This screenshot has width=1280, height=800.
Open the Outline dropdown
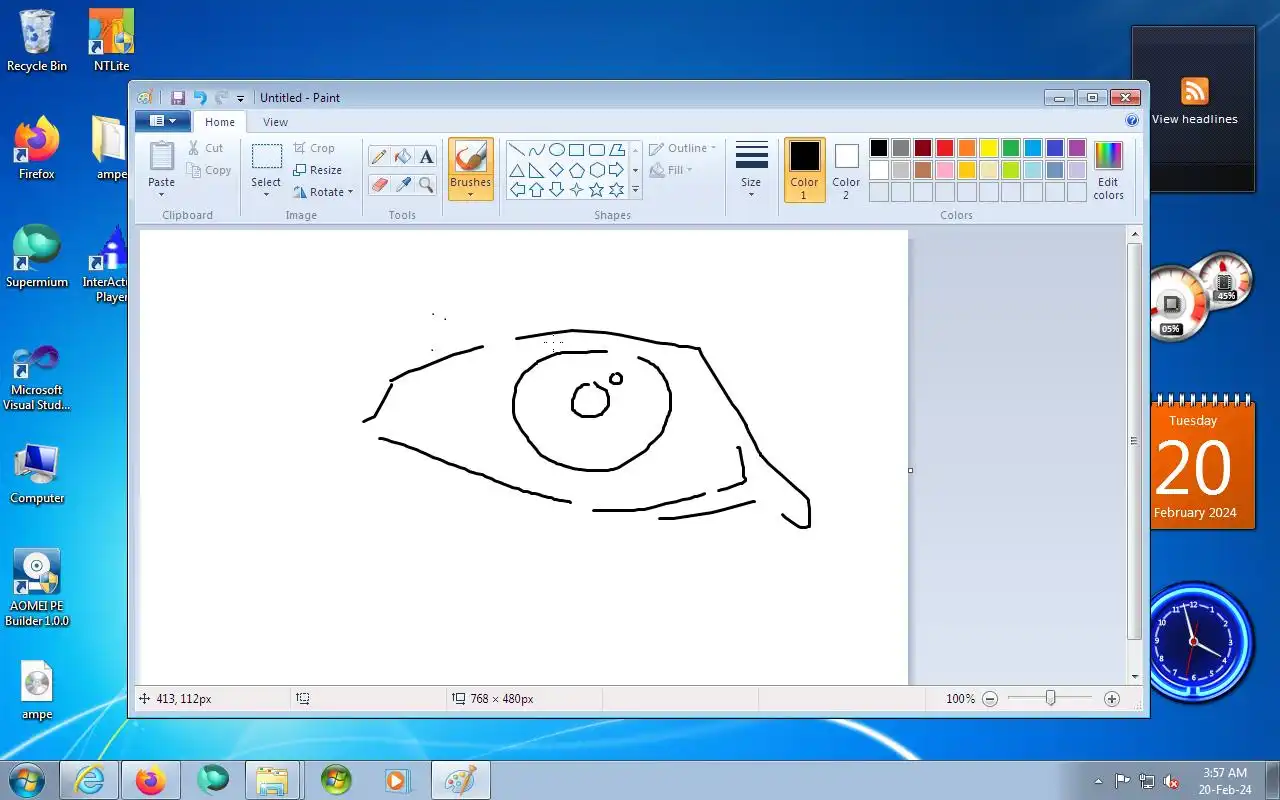click(682, 148)
